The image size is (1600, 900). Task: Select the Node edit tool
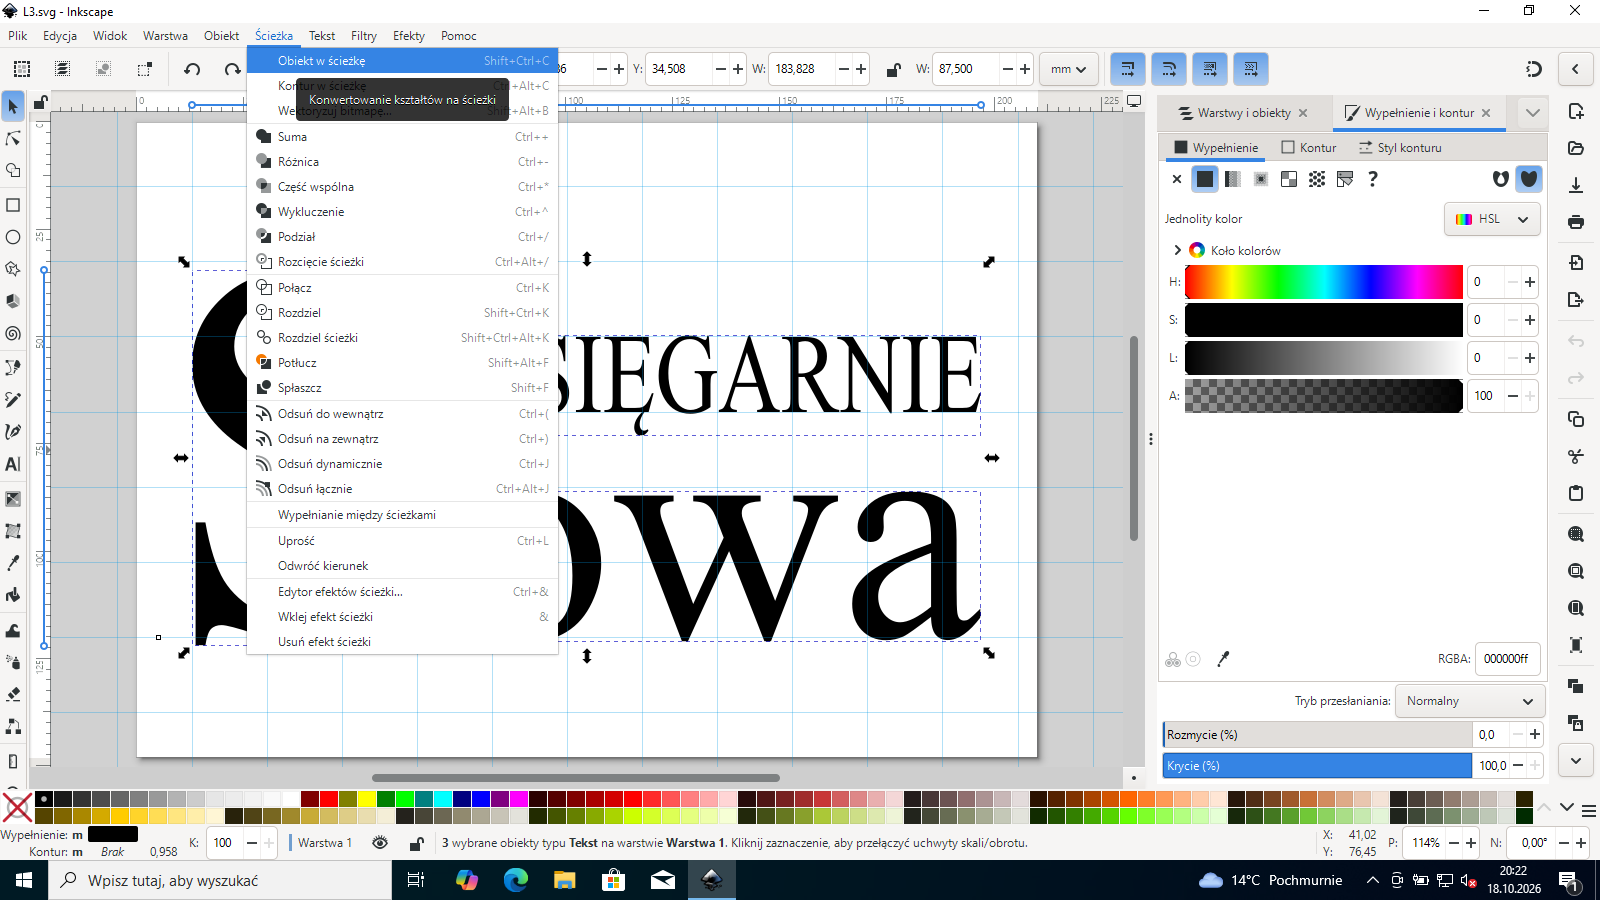(13, 138)
